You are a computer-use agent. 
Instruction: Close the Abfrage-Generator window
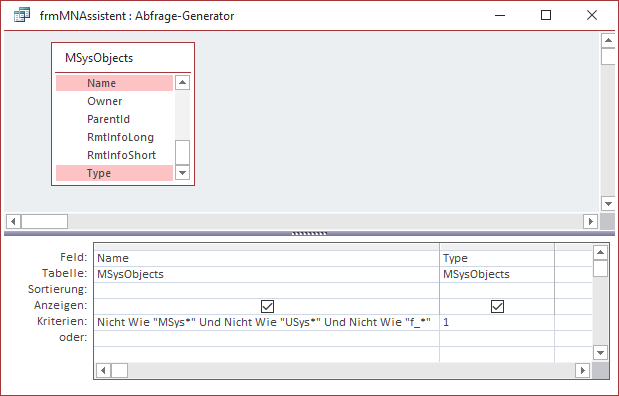[x=592, y=15]
